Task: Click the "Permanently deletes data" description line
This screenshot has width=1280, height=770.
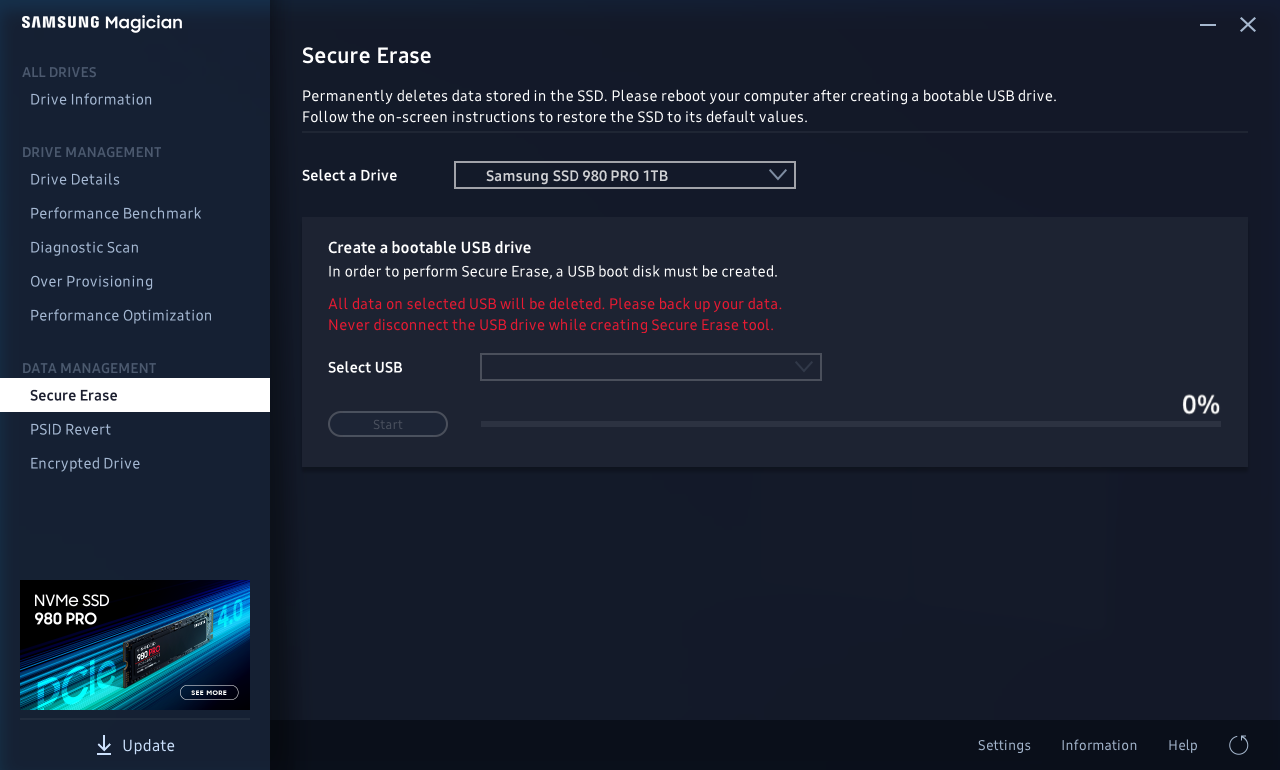Action: [x=679, y=96]
